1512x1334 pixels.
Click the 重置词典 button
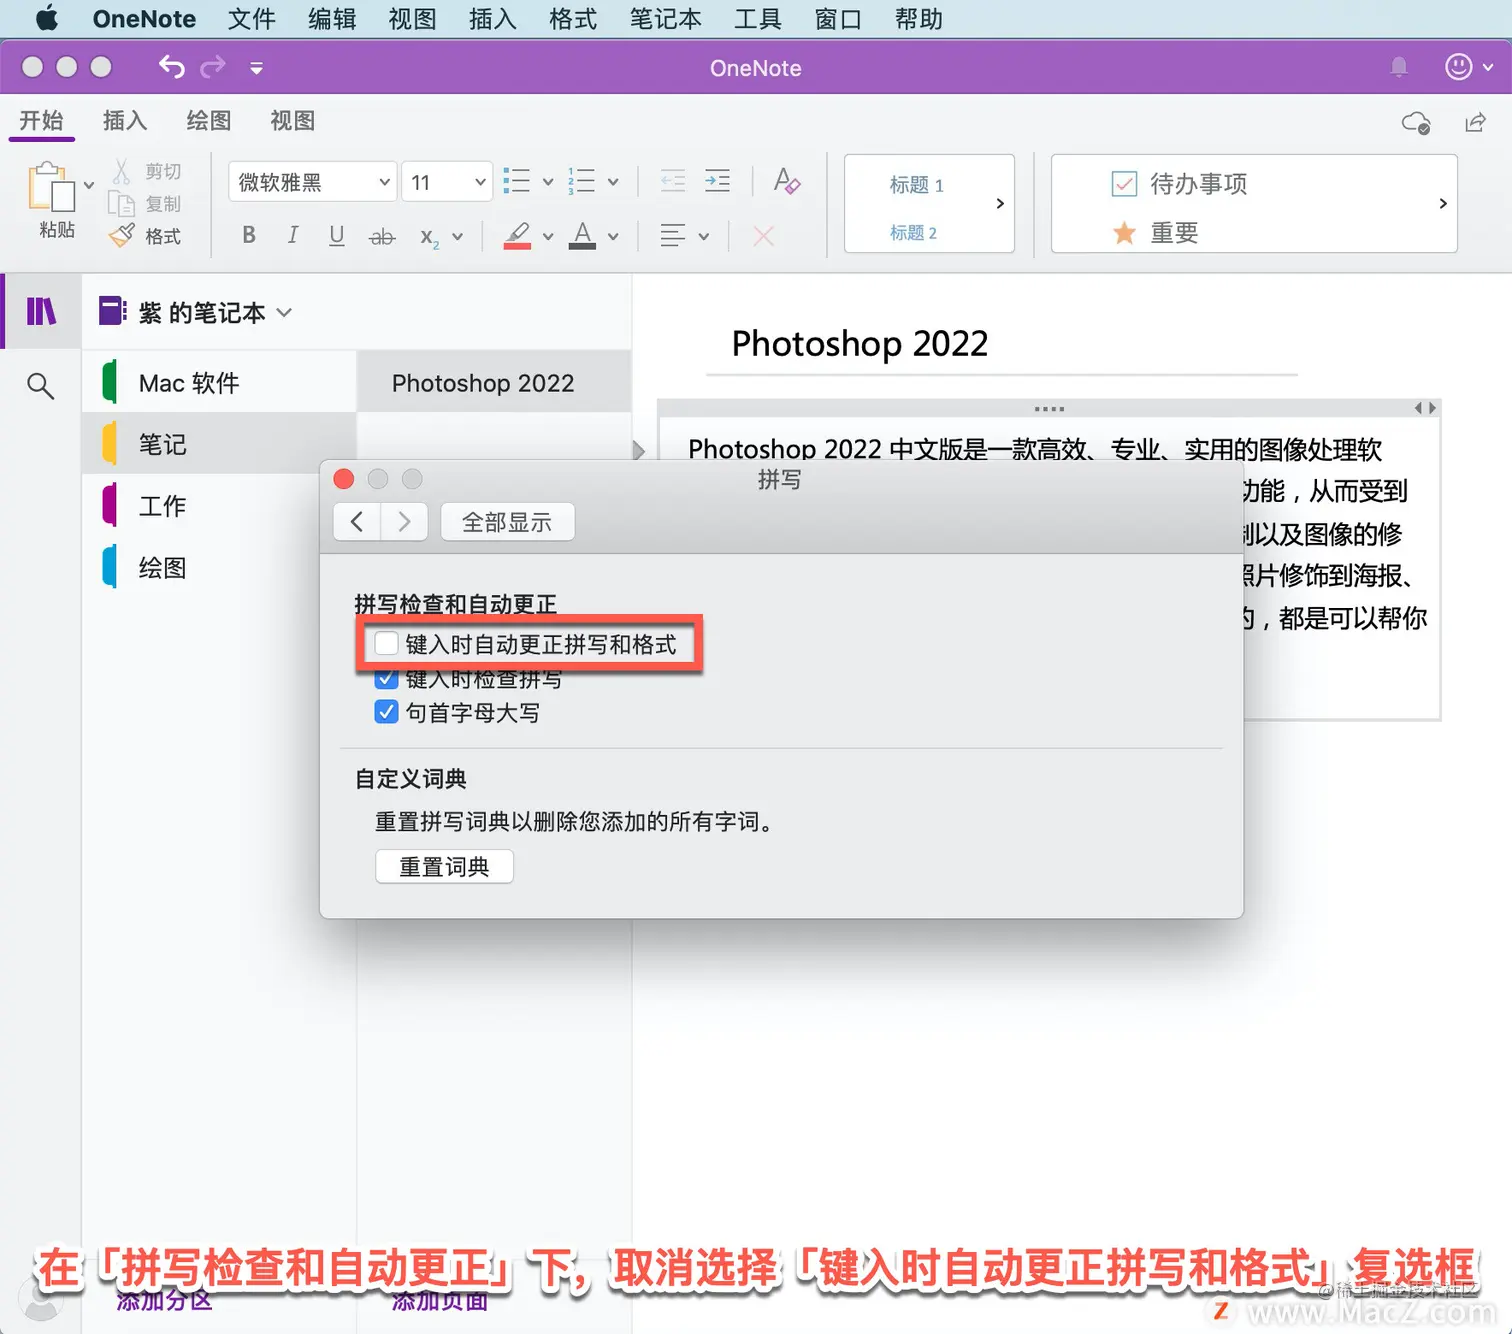444,866
